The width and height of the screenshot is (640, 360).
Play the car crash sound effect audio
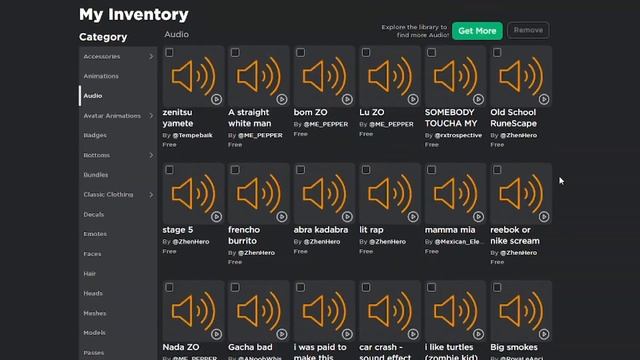tap(413, 334)
